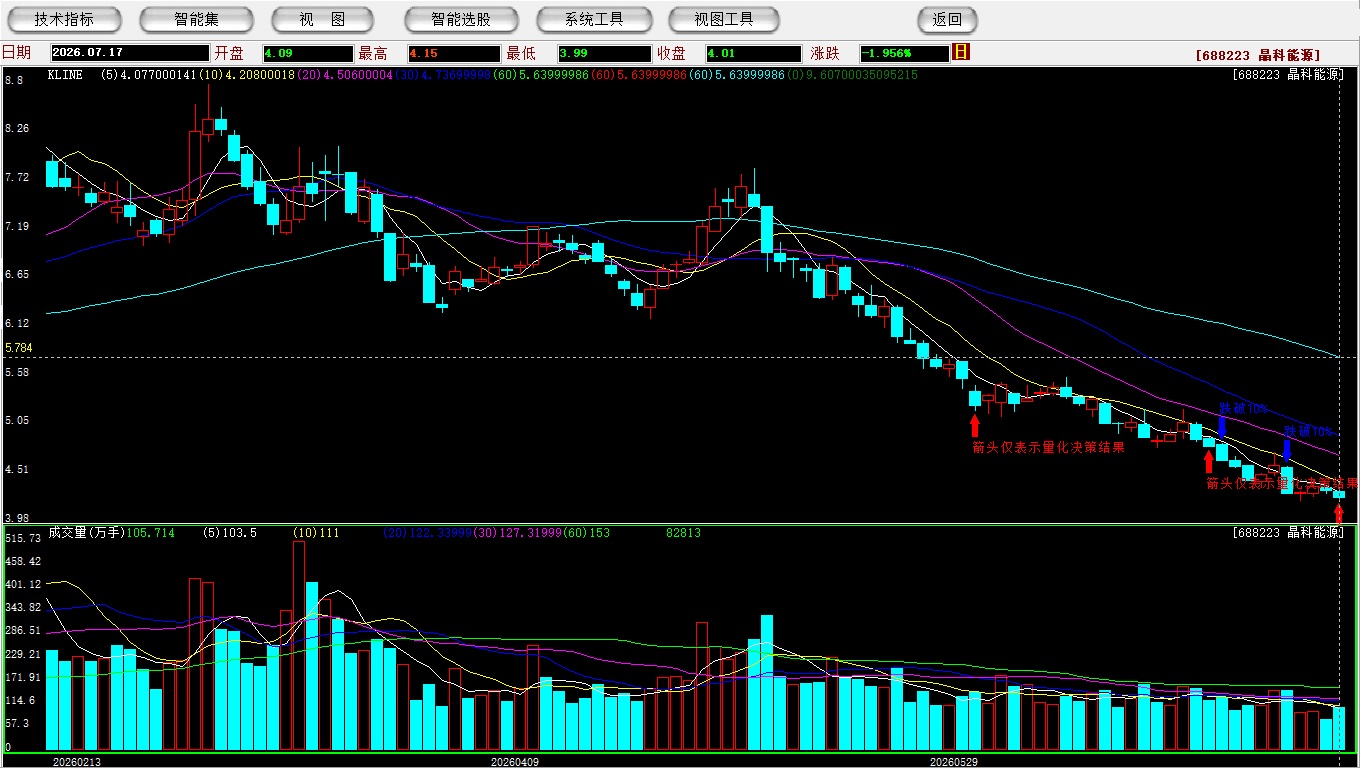Image resolution: width=1360 pixels, height=768 pixels.
Task: Open 系统工具 from the top bar
Action: 594,19
